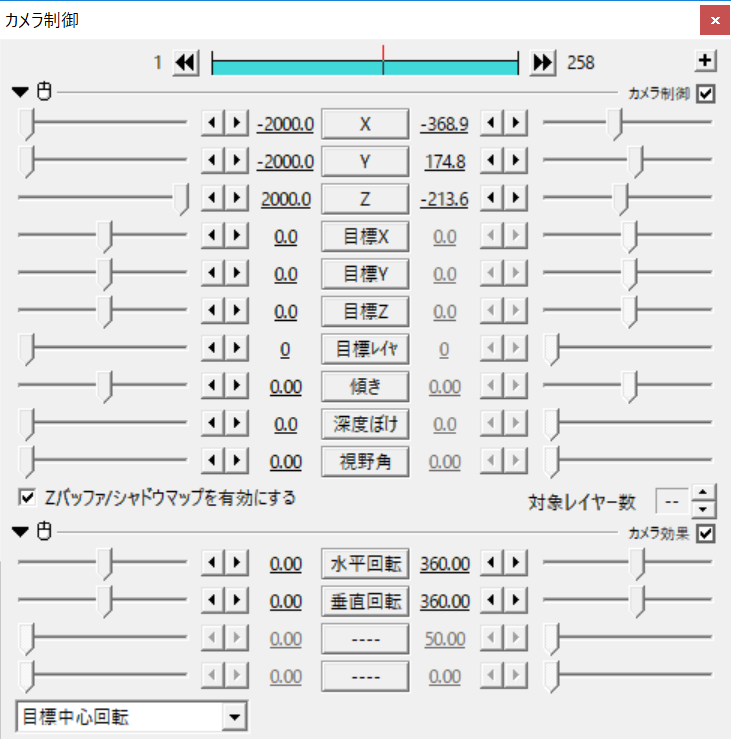
Task: Click the 対象レイヤー数 value field
Action: click(673, 502)
